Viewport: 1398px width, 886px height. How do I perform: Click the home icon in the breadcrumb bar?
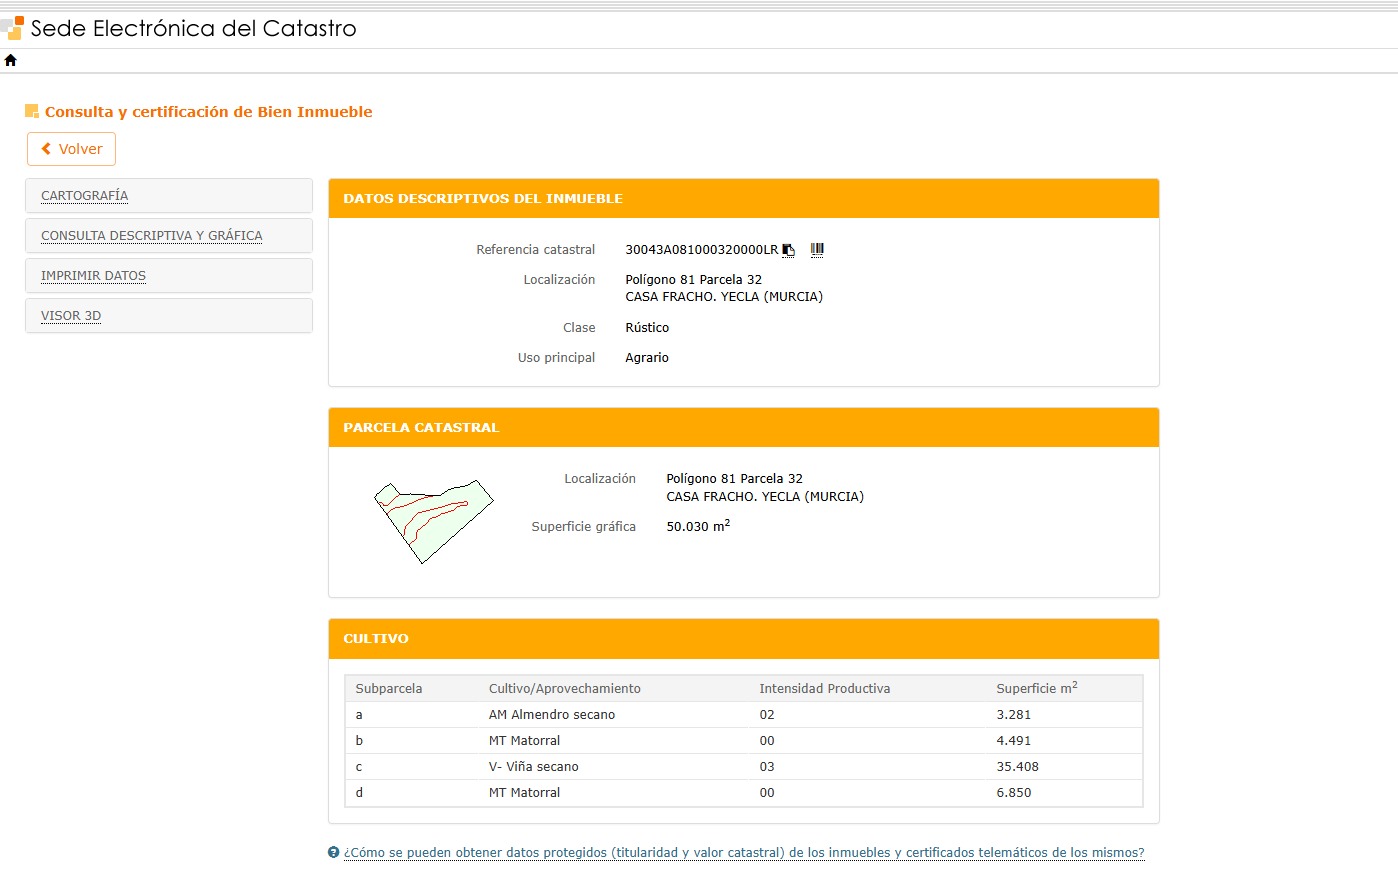click(11, 60)
